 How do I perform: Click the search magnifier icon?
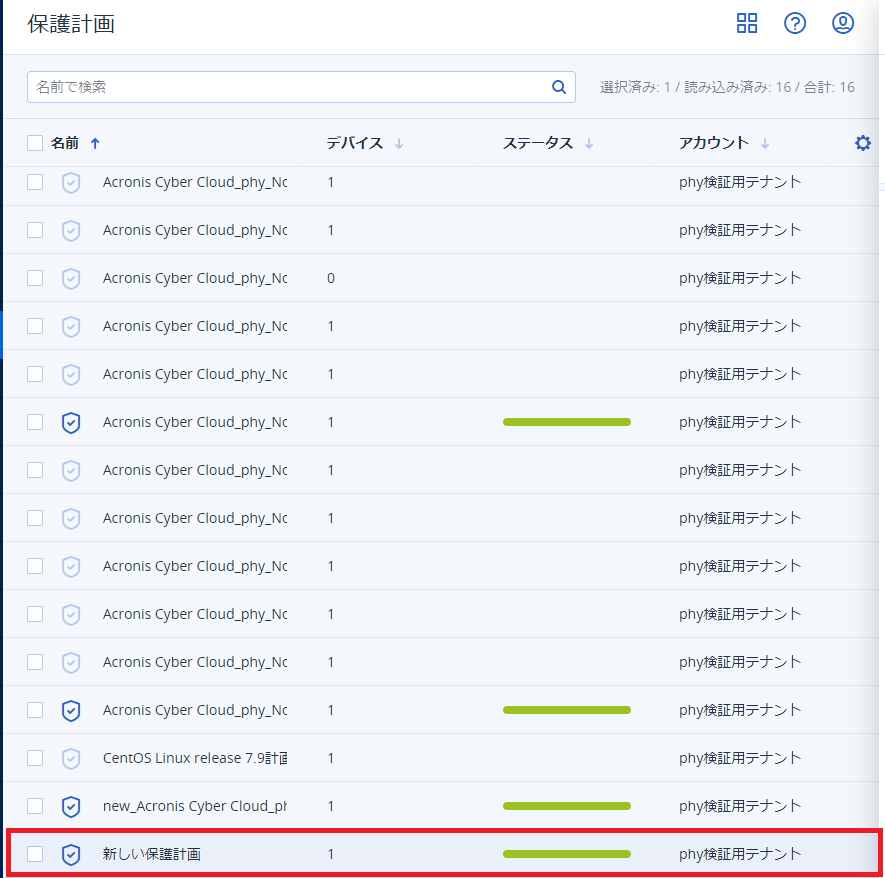pyautogui.click(x=559, y=87)
